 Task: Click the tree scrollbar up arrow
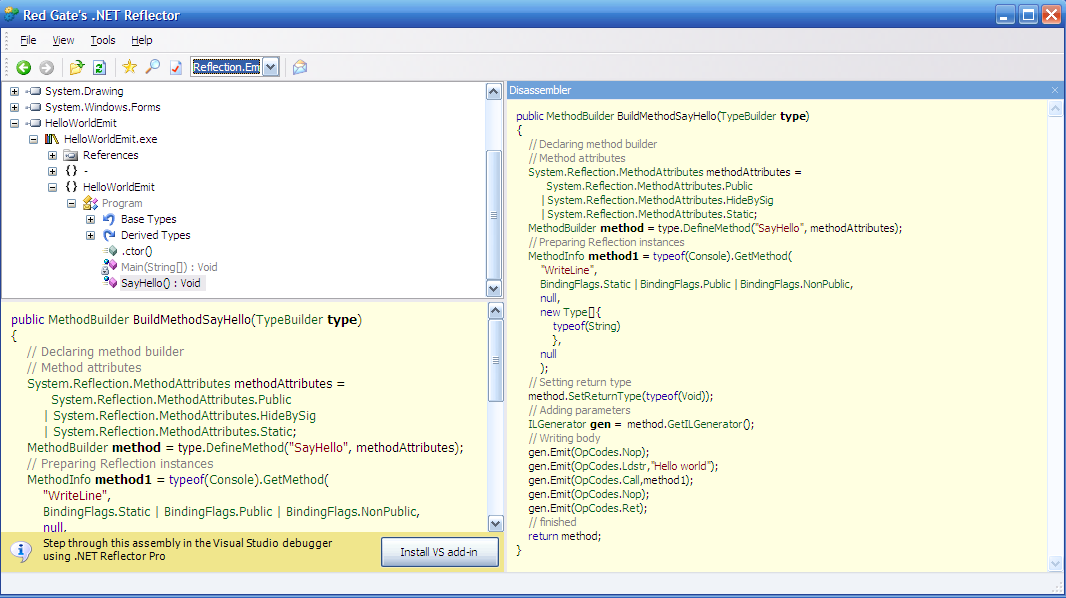pos(494,91)
